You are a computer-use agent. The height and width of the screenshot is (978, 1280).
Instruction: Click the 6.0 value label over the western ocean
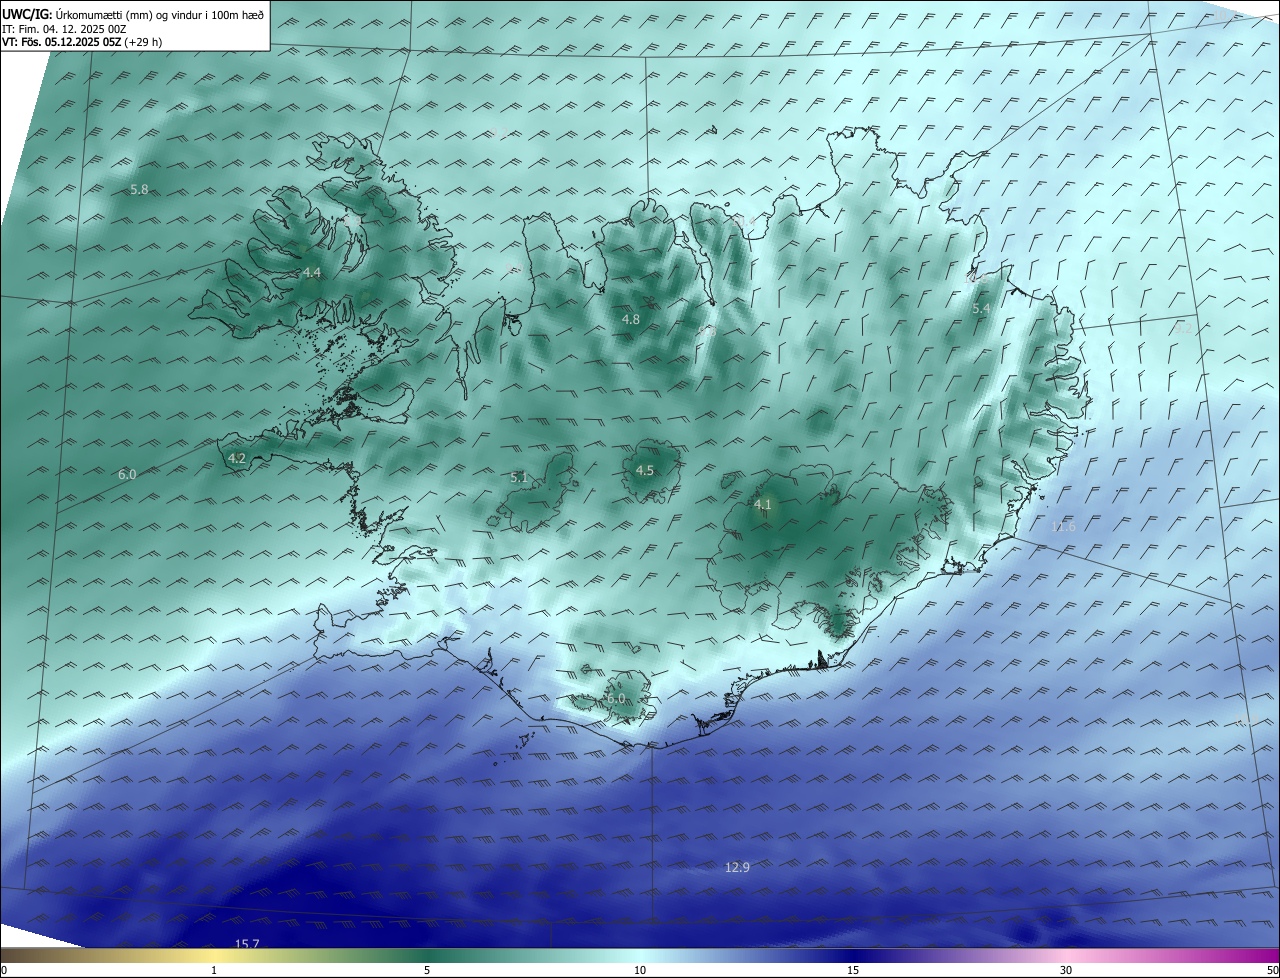(127, 474)
